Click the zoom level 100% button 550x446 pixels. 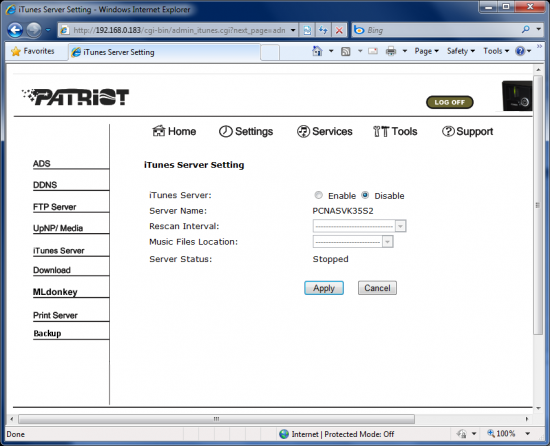(501, 434)
